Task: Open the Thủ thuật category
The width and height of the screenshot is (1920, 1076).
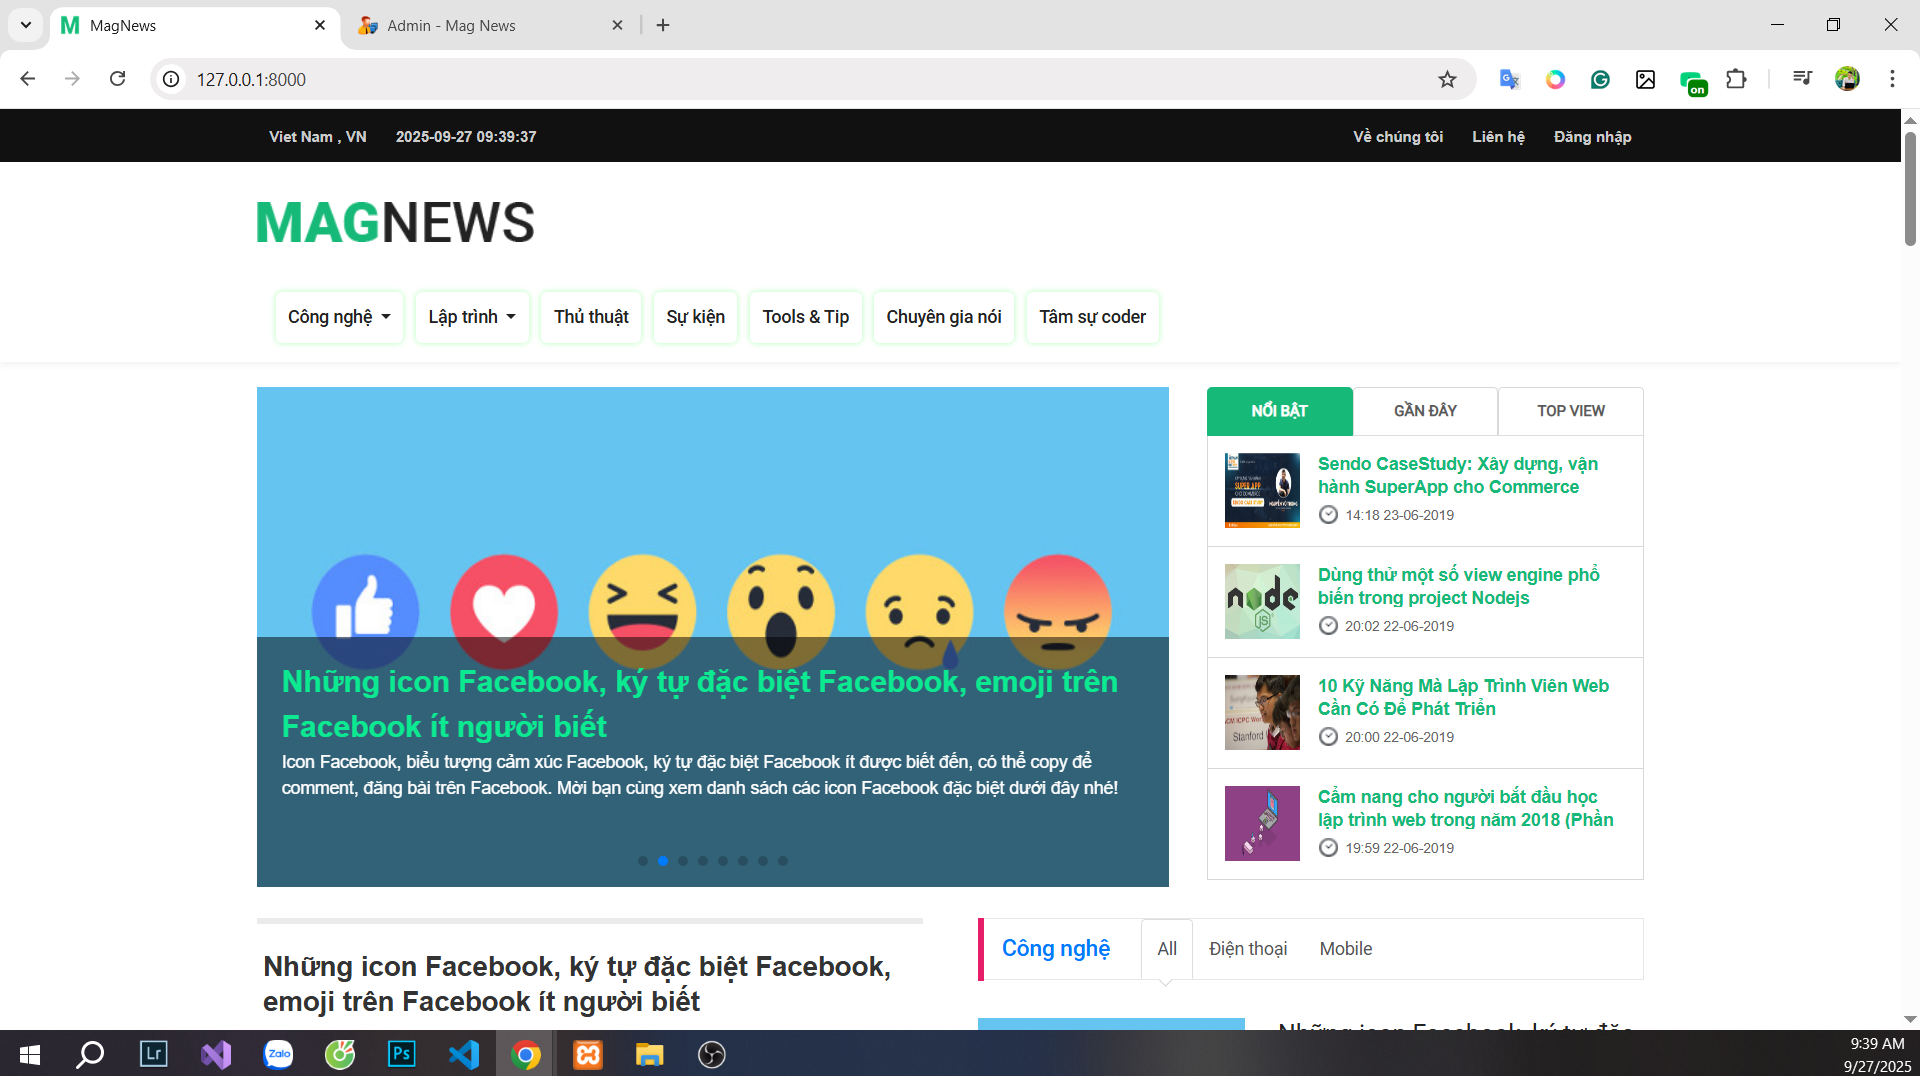Action: tap(591, 317)
